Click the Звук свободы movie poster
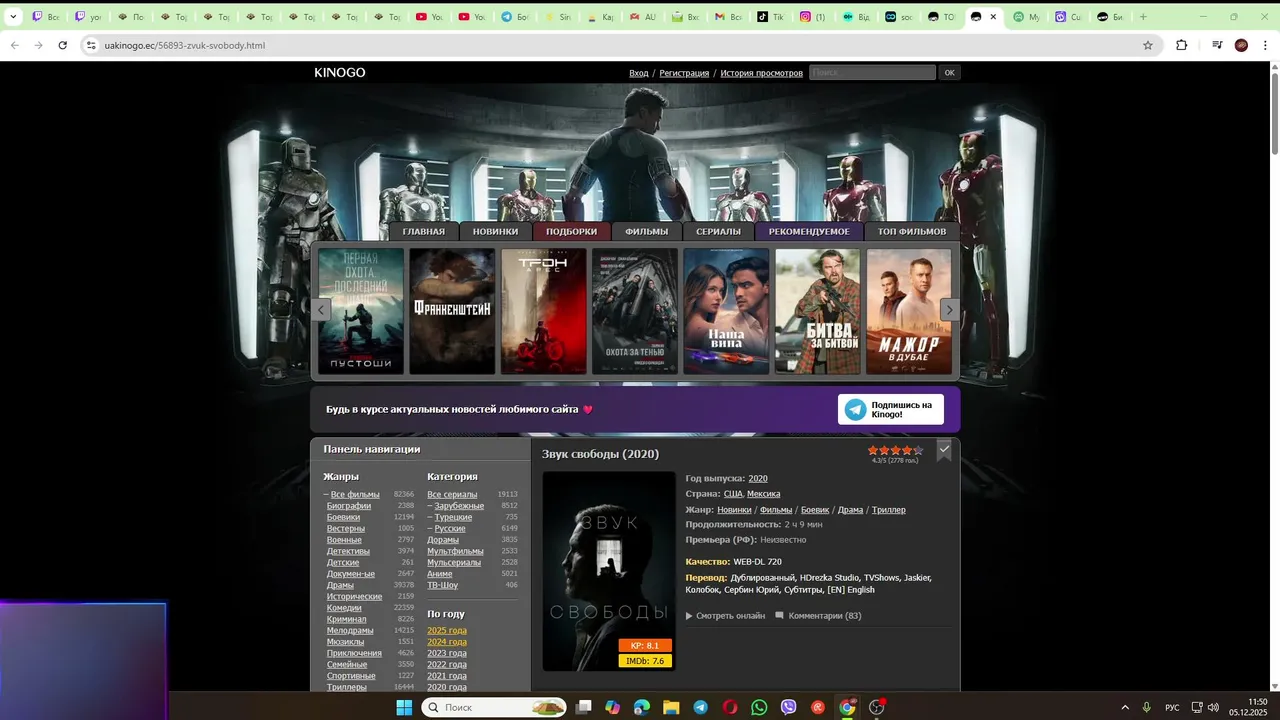Screen dimensions: 1280x720 click(x=609, y=571)
